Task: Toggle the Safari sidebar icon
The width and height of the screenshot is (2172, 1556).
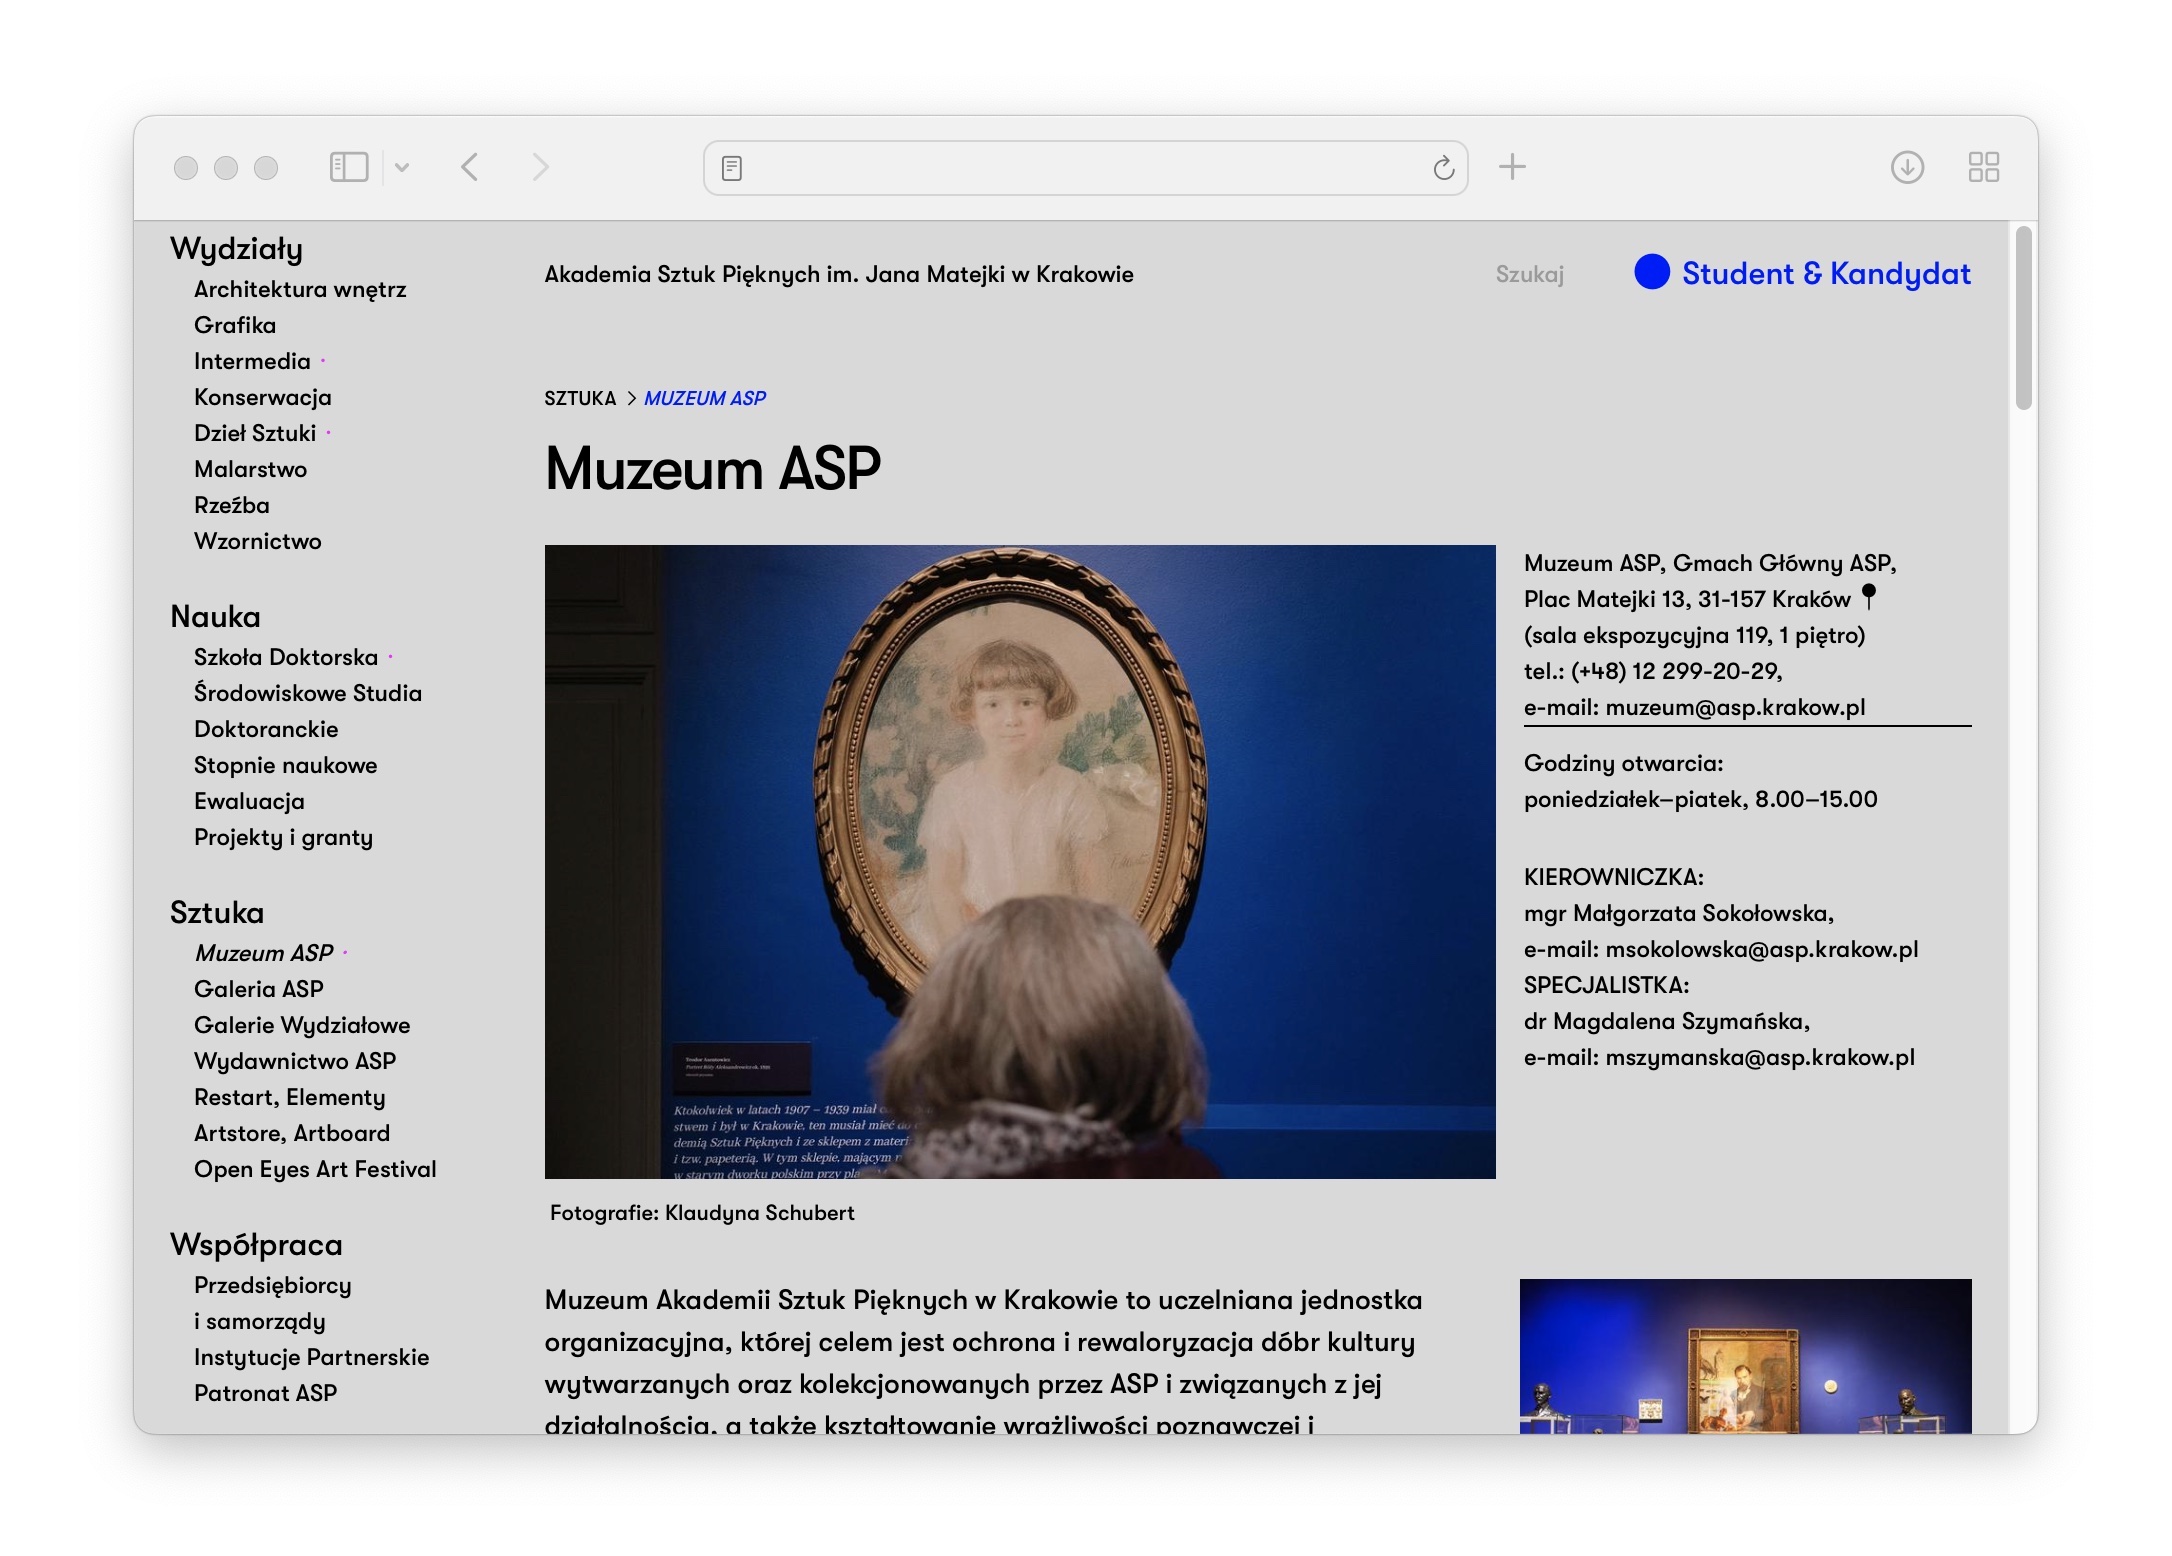Action: click(x=349, y=167)
